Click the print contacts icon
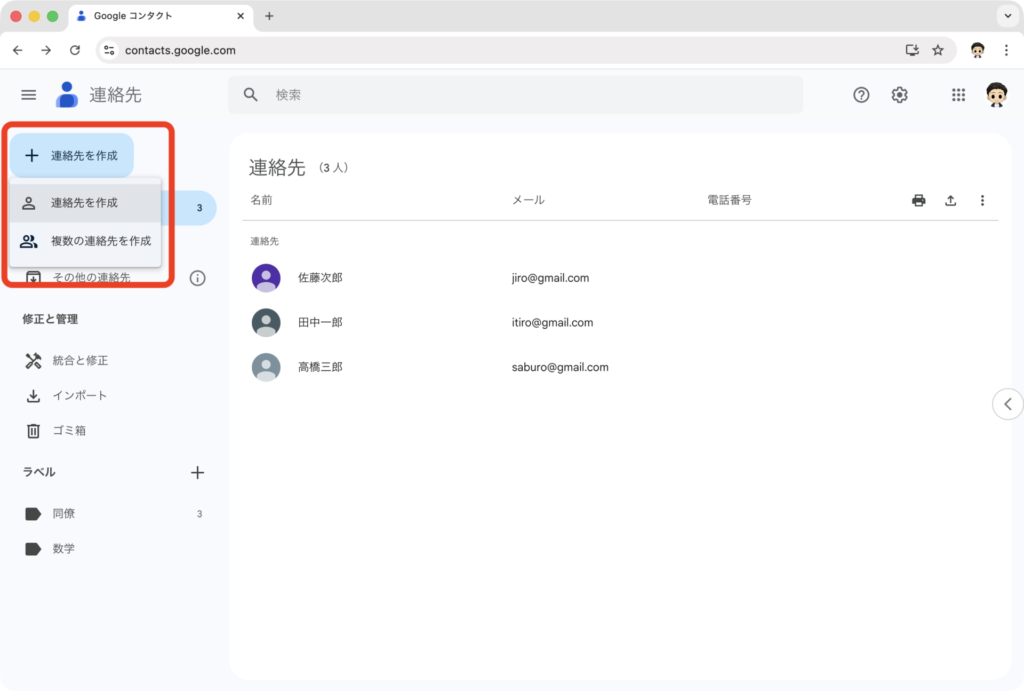 coord(918,200)
